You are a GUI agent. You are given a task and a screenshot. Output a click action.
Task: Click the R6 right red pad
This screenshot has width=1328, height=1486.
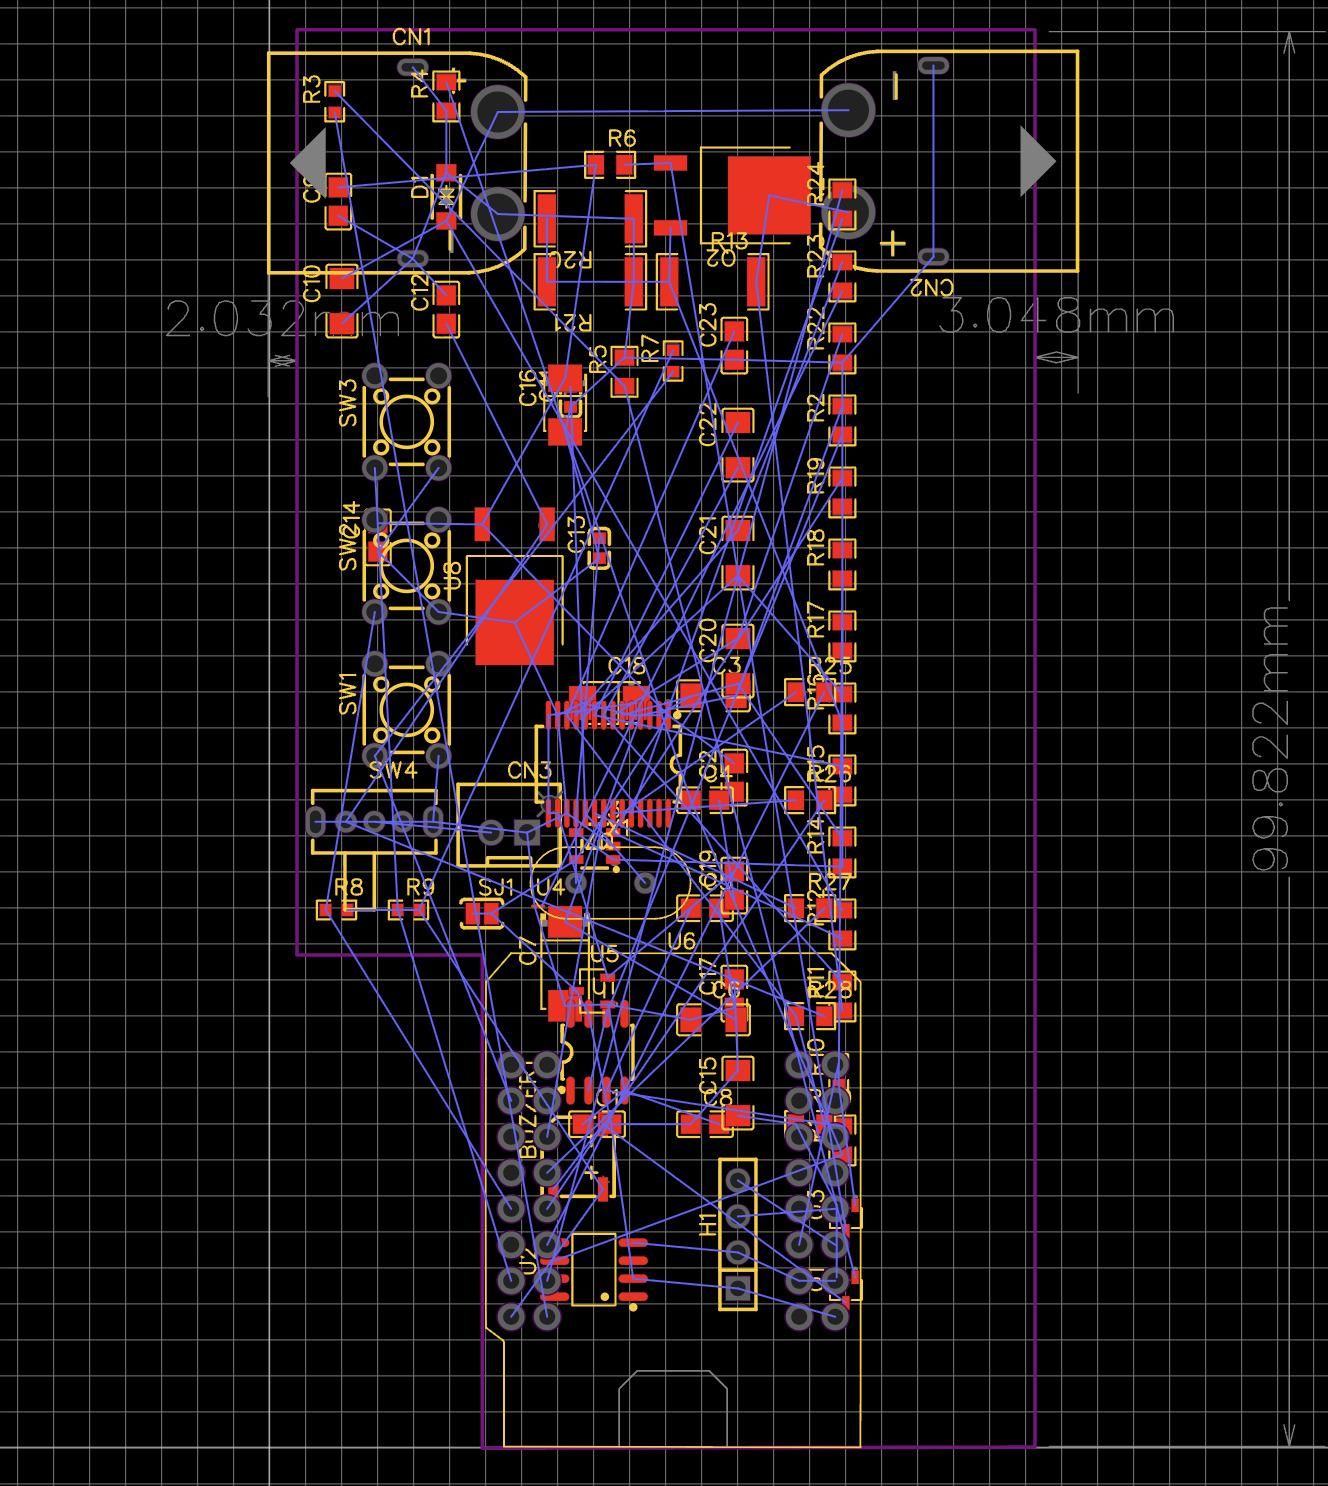pyautogui.click(x=626, y=164)
